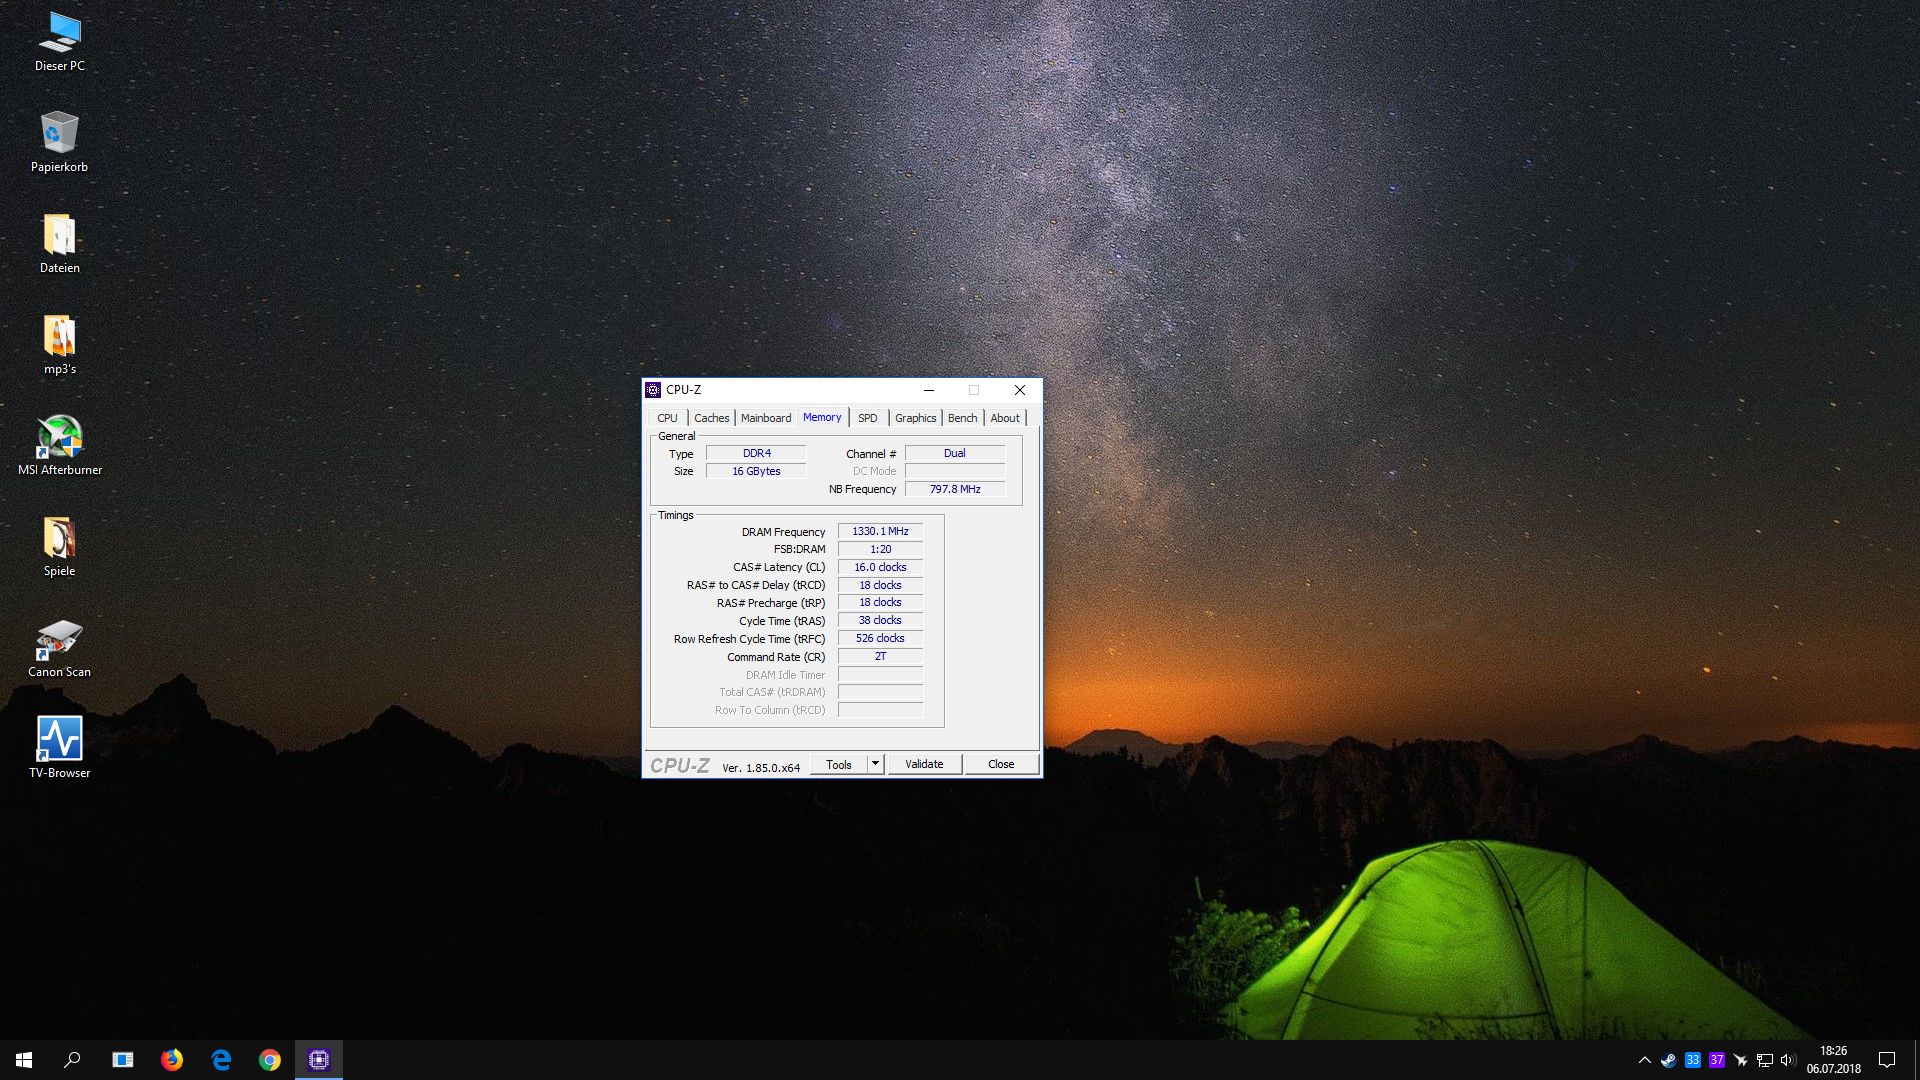Open Microsoft Edge from the taskbar

(x=221, y=1060)
